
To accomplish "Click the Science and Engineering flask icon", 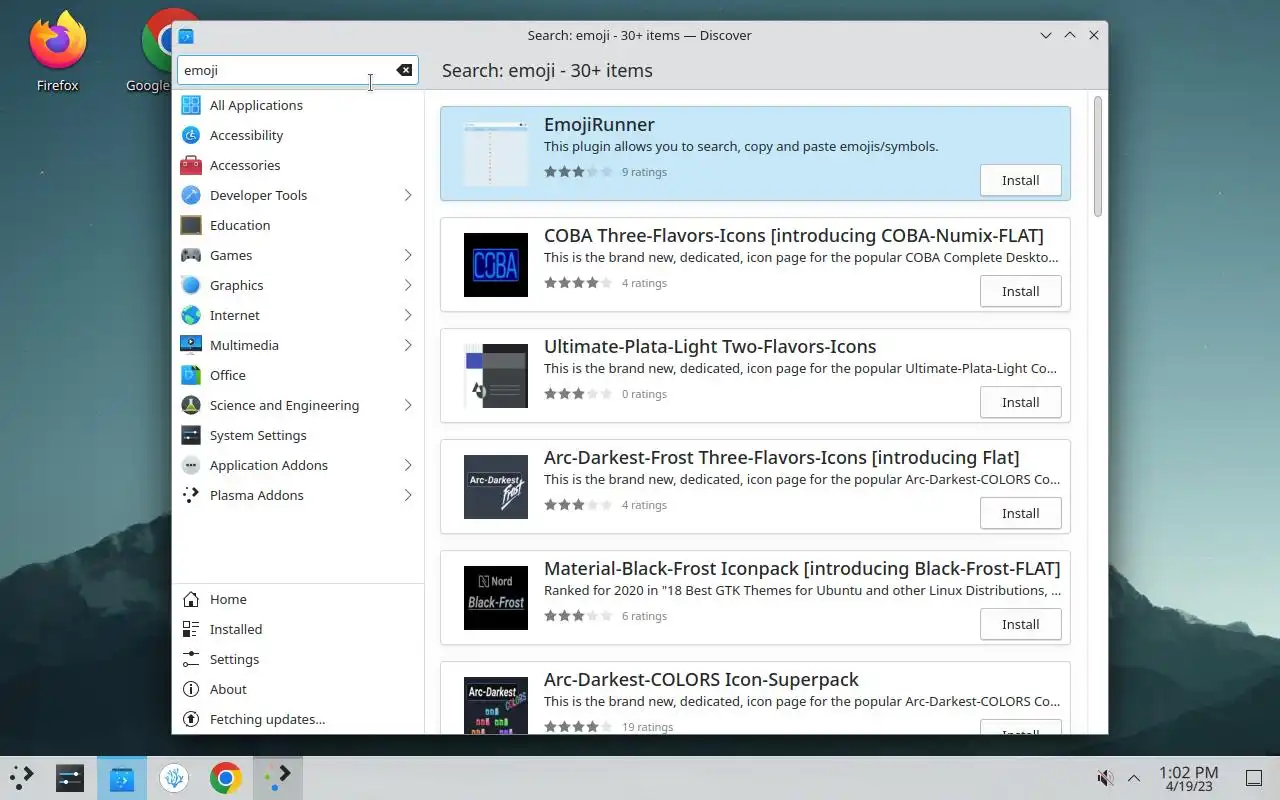I will tap(191, 405).
